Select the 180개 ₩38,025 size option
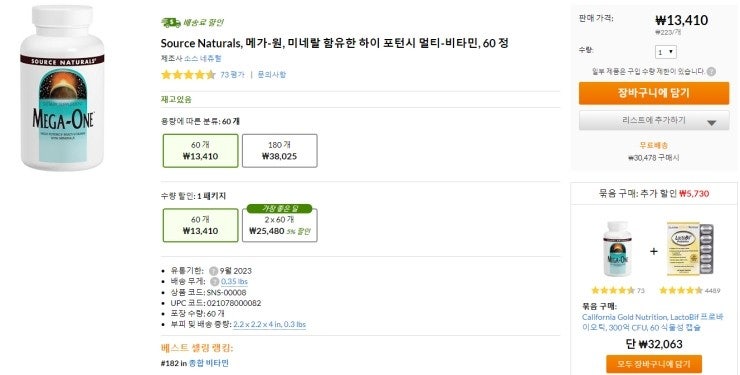 coord(279,150)
